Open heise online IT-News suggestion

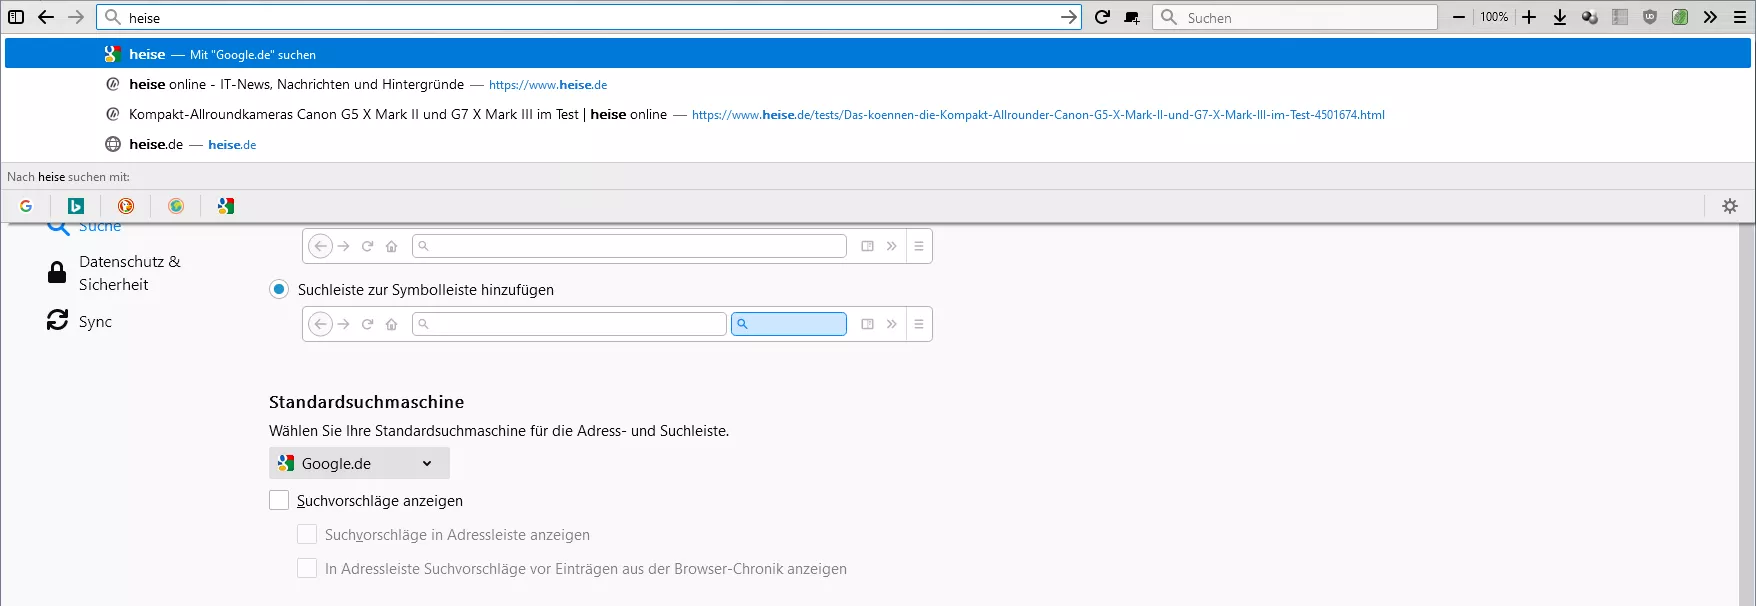(x=878, y=84)
